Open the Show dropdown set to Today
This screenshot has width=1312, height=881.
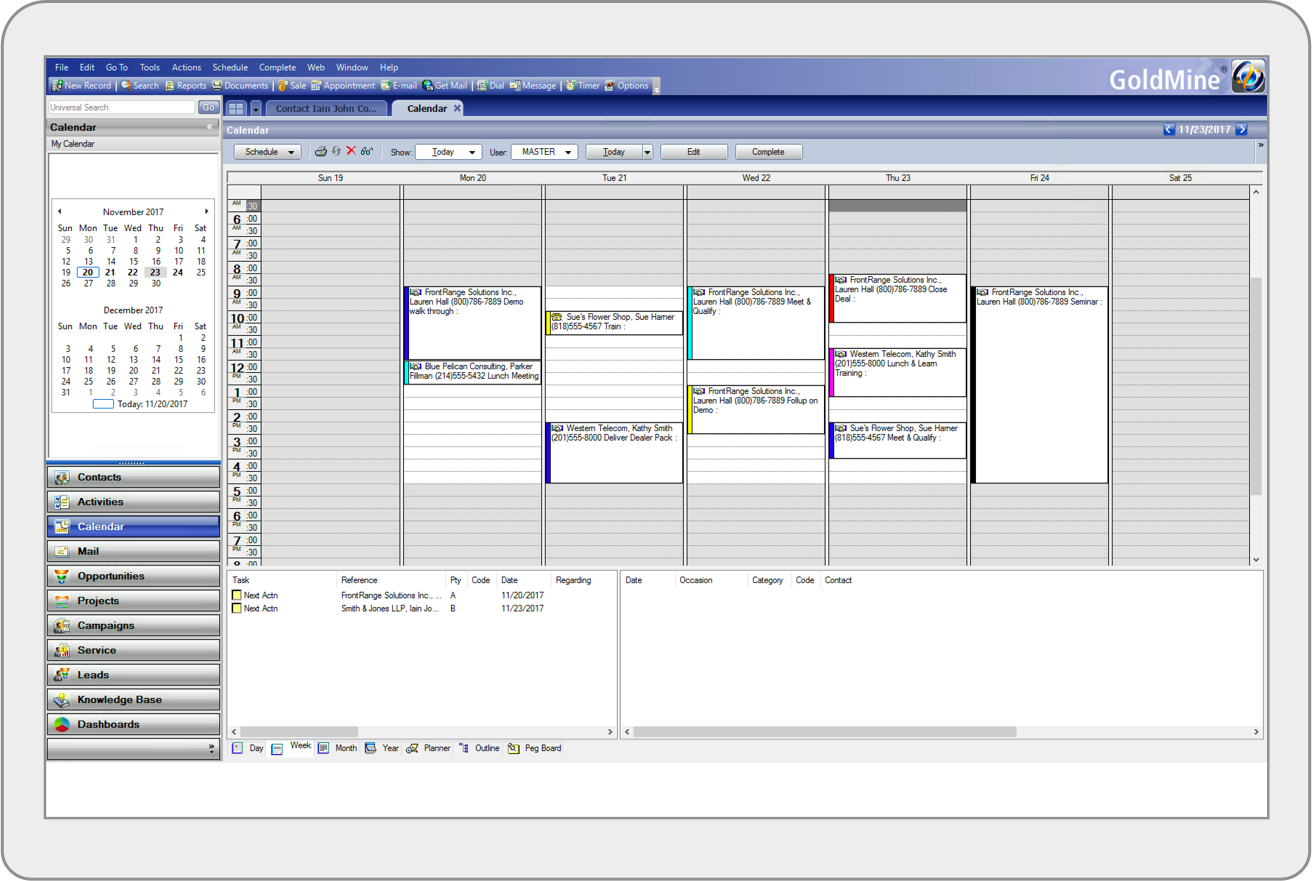coord(448,152)
